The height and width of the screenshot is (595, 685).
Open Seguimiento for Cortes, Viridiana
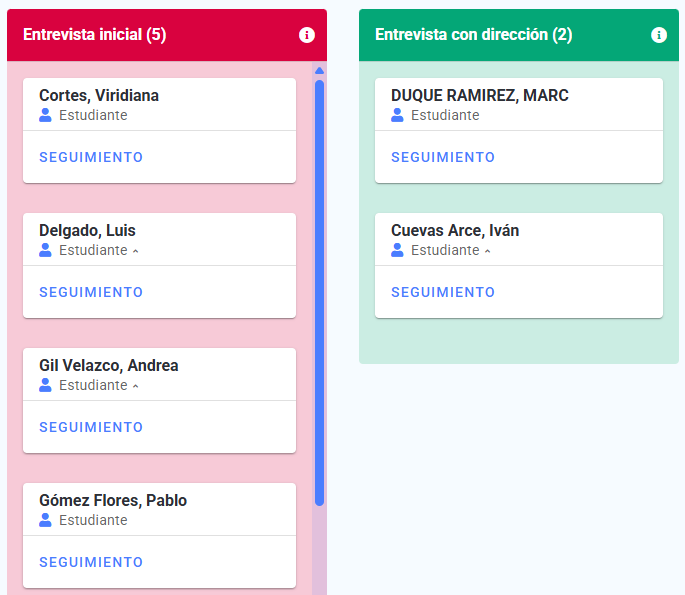tap(91, 157)
